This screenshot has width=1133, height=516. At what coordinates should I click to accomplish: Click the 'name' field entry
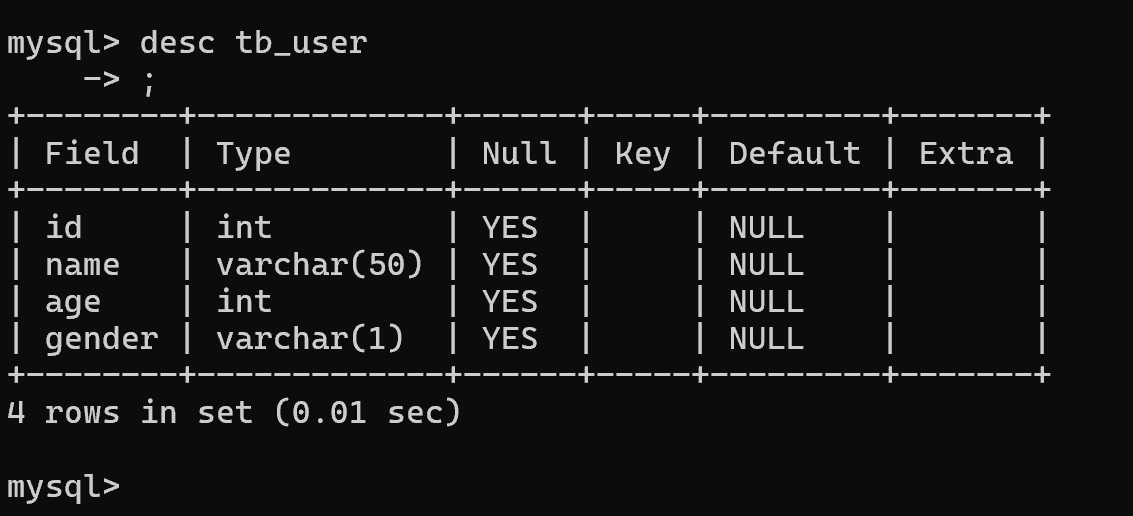click(x=82, y=265)
